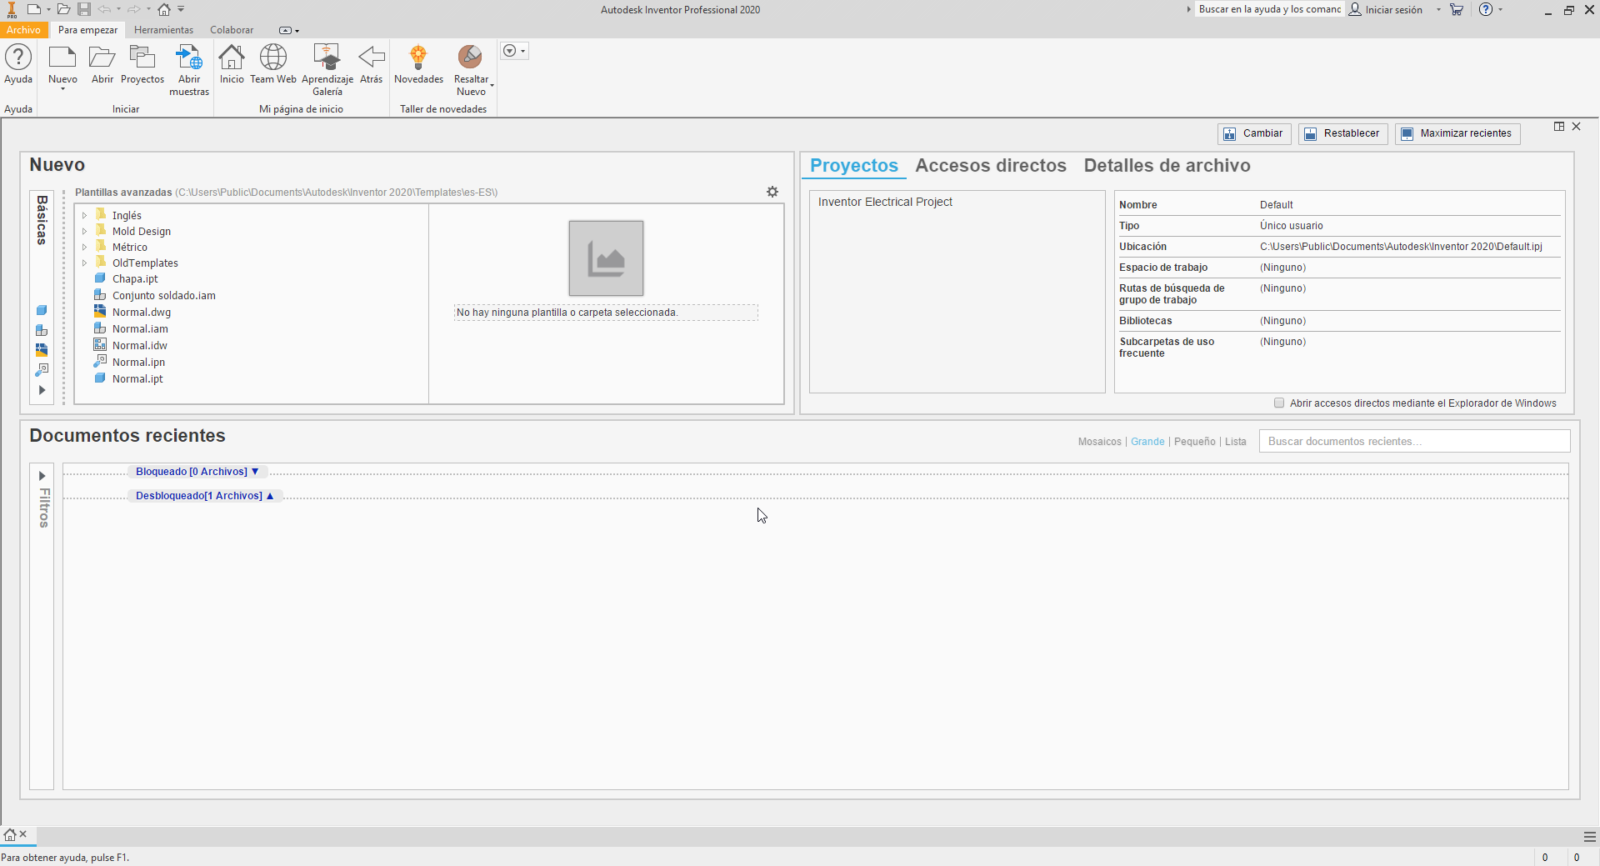This screenshot has height=866, width=1600.
Task: Expand the Mold Design folder
Action: tap(85, 231)
